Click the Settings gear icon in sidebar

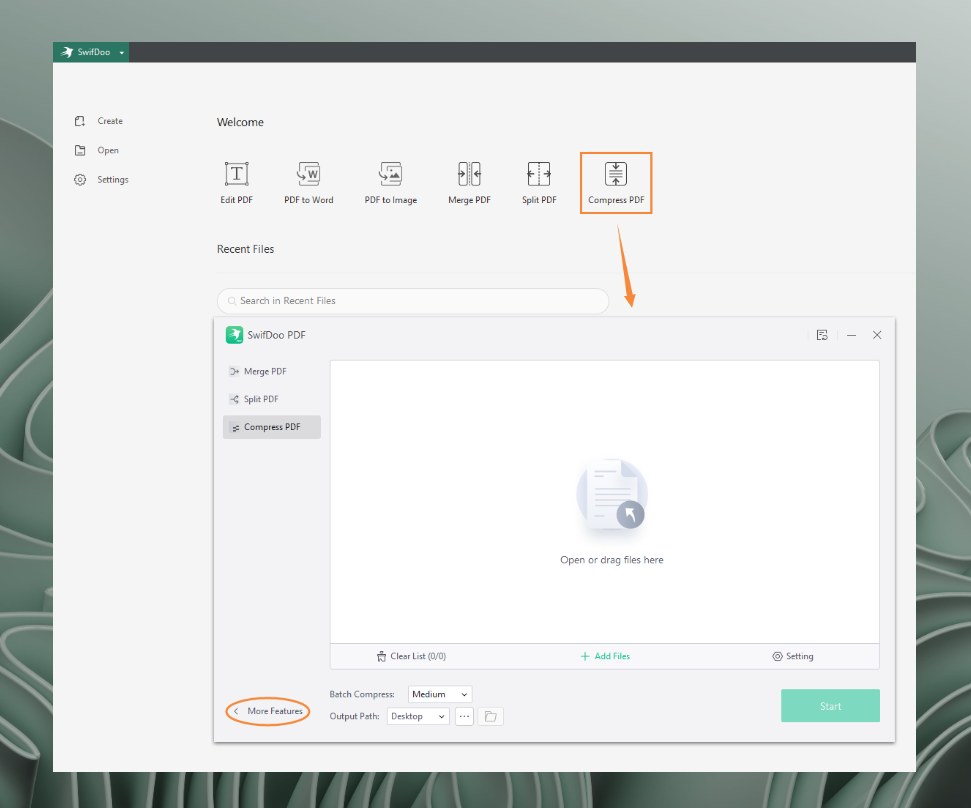80,180
